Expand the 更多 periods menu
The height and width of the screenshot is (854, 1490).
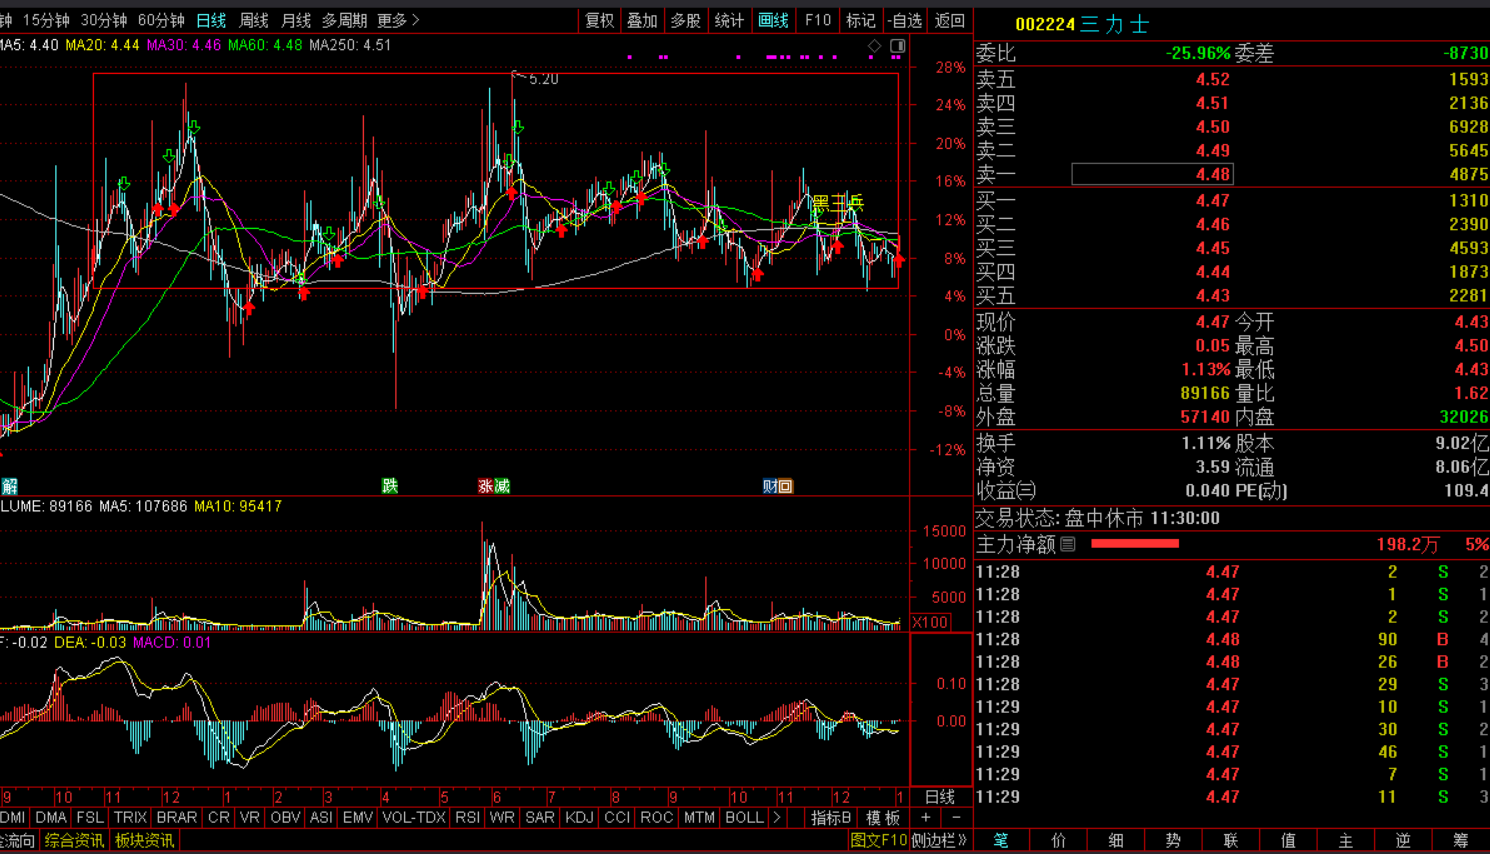(398, 20)
